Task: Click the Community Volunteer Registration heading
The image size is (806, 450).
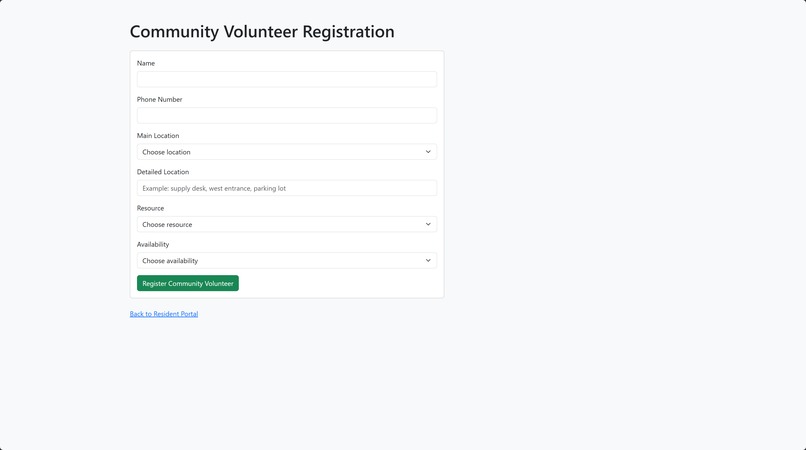Action: [262, 31]
